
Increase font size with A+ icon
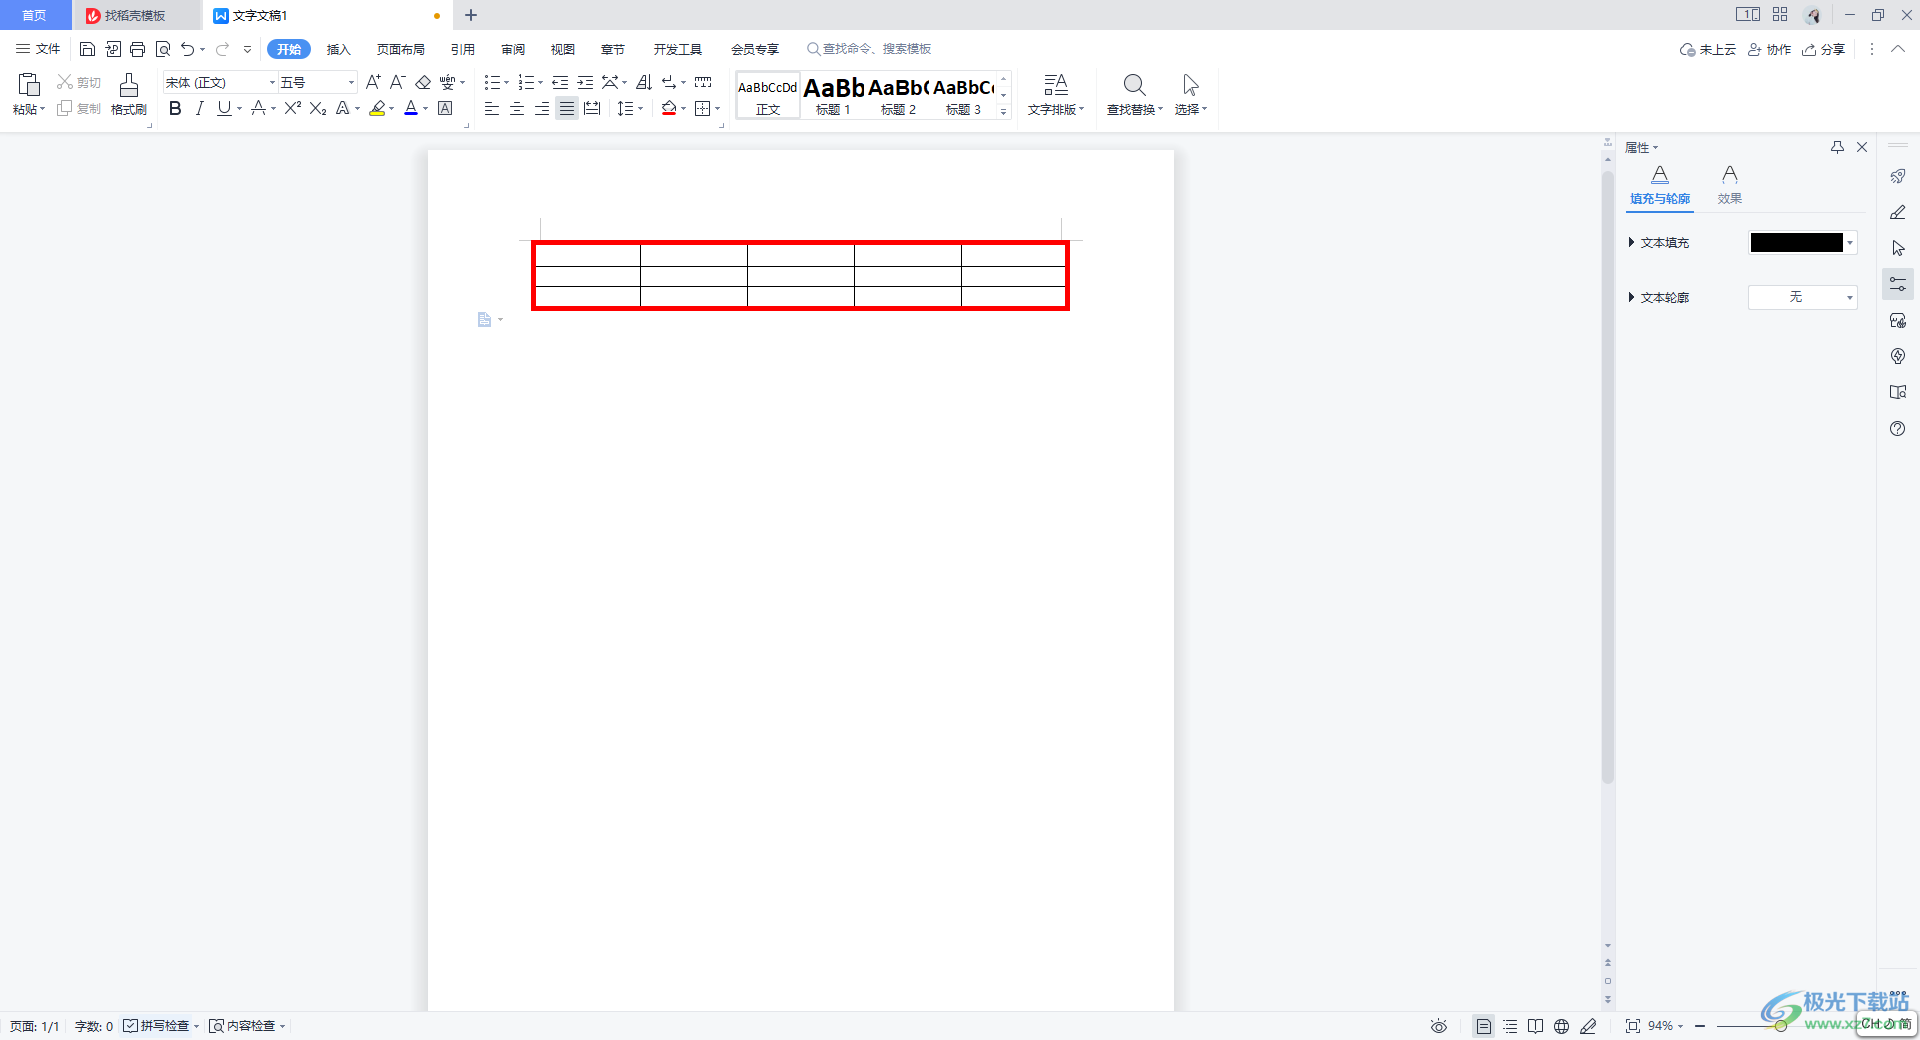[373, 82]
